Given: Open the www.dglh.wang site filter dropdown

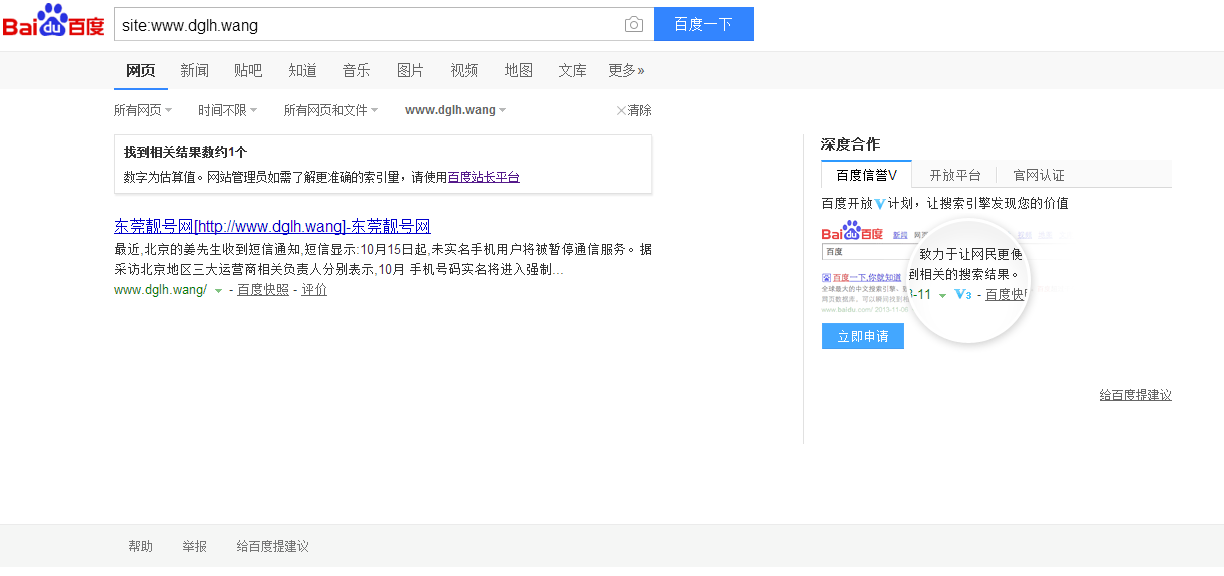Looking at the screenshot, I should tap(455, 110).
